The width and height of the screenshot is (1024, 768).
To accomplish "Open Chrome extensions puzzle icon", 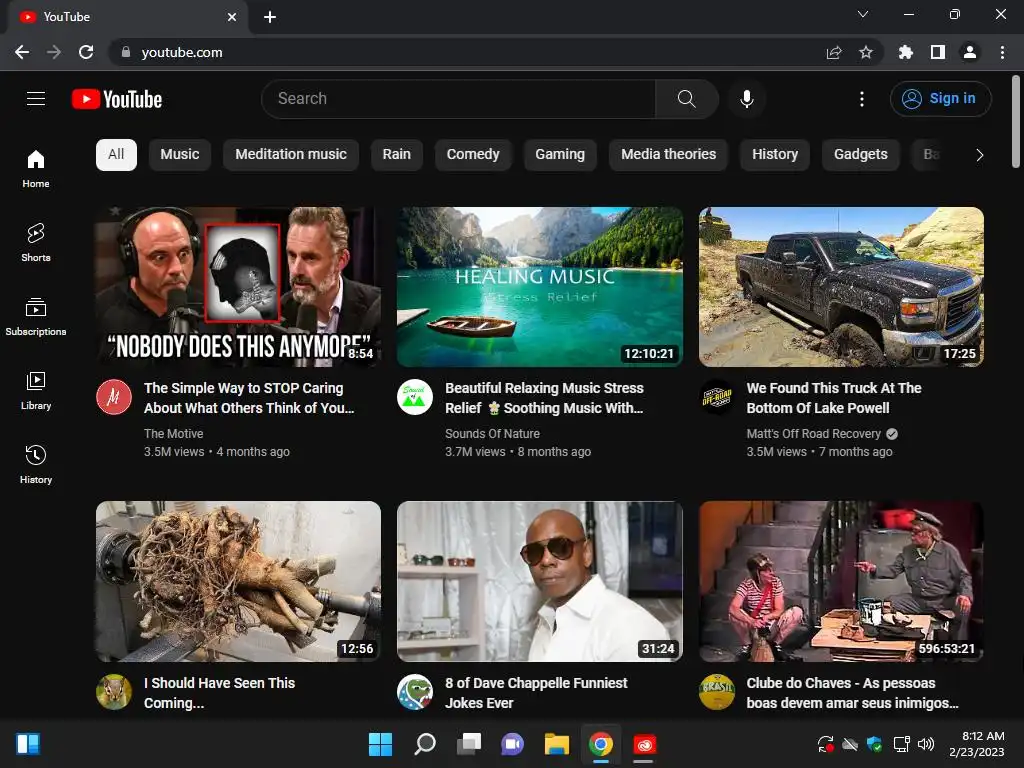I will [x=906, y=52].
